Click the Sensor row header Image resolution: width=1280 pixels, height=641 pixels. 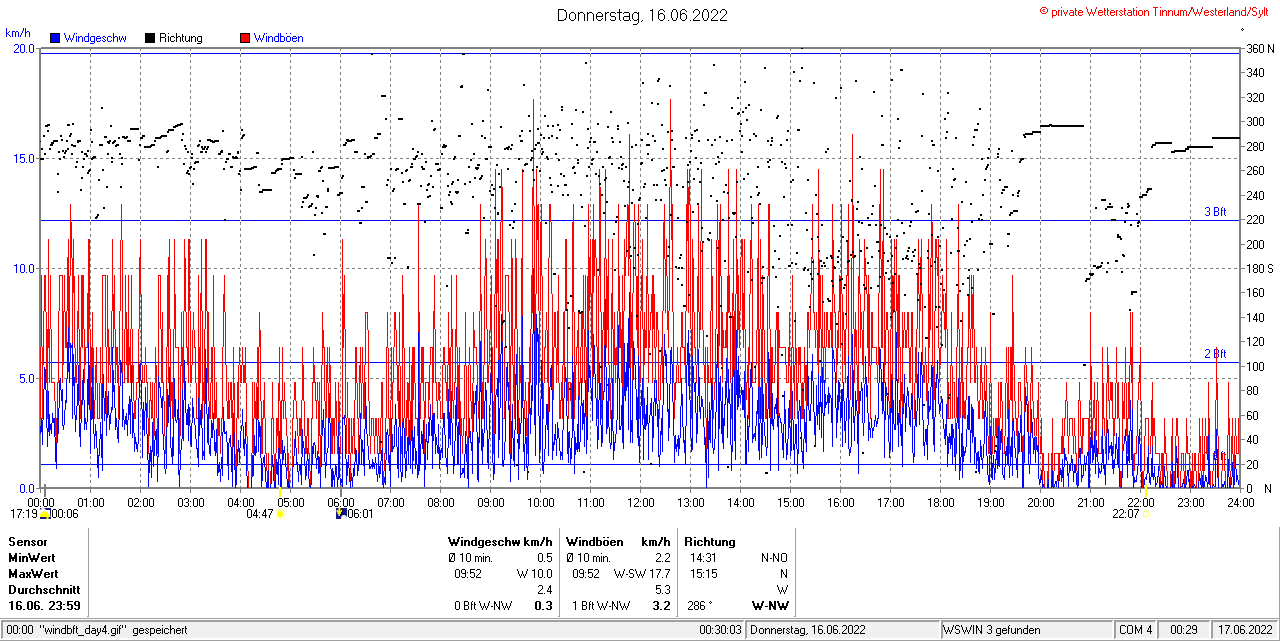point(28,541)
